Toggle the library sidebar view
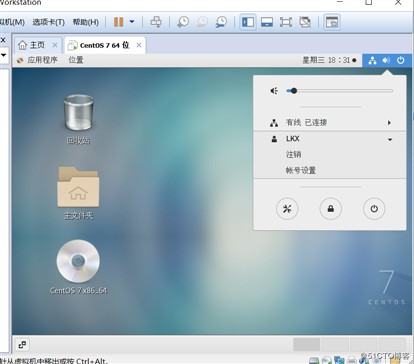Viewport: 414px width, 364px height. point(248,22)
